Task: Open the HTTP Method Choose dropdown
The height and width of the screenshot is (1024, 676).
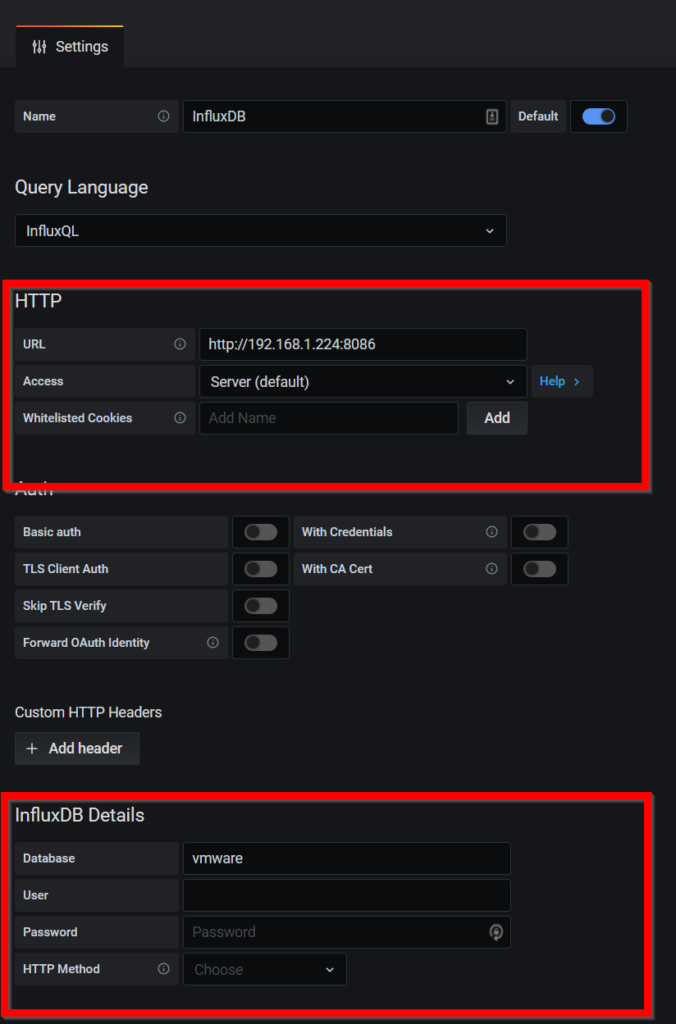Action: click(265, 969)
